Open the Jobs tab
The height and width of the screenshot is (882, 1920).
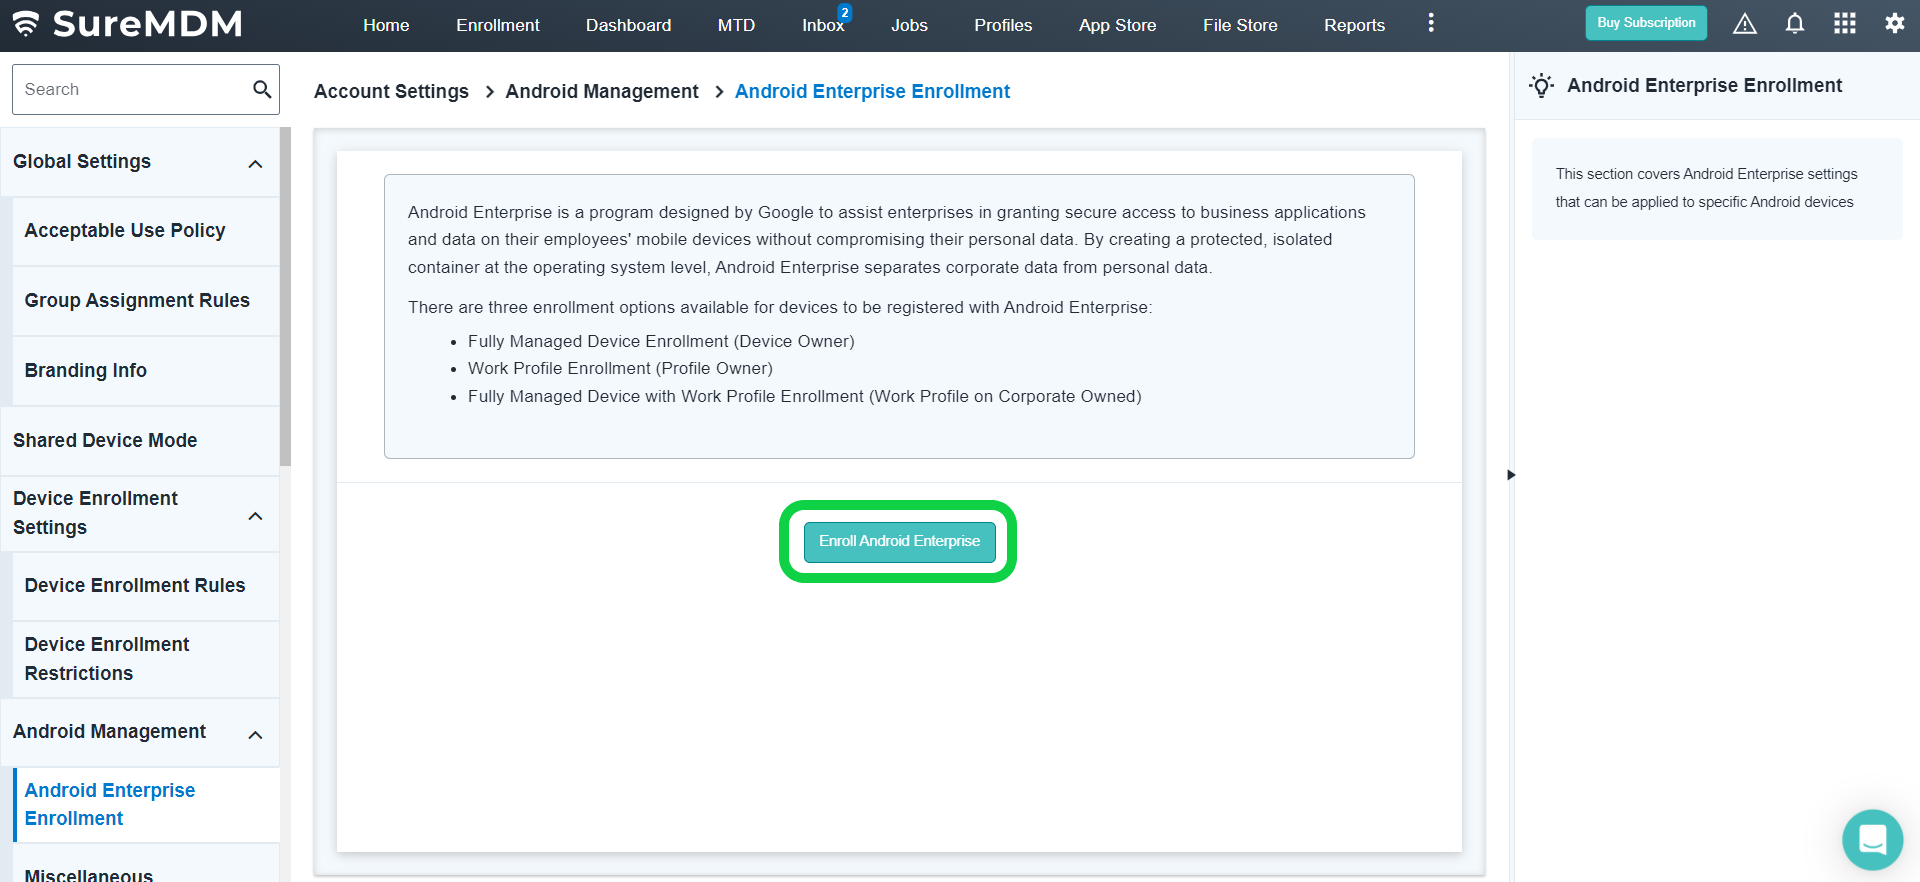(x=909, y=25)
